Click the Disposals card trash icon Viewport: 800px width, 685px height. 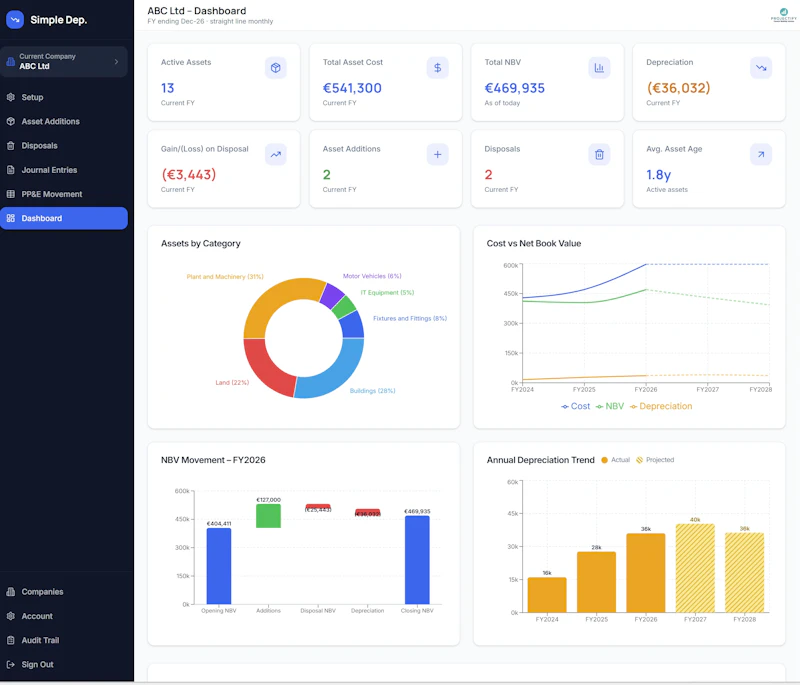coord(599,155)
